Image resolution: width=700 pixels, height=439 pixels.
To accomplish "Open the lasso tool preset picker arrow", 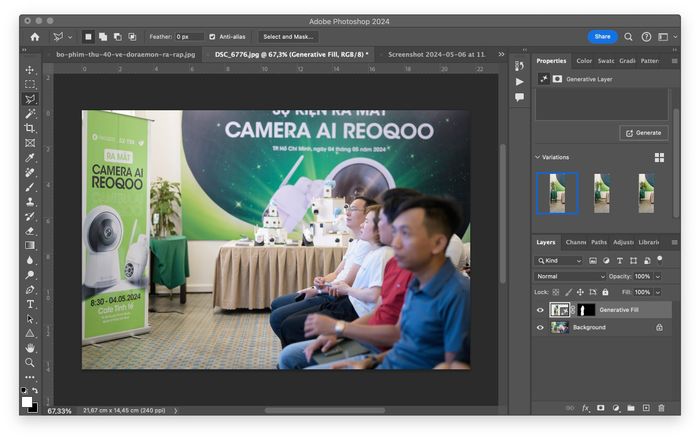I will click(x=70, y=37).
